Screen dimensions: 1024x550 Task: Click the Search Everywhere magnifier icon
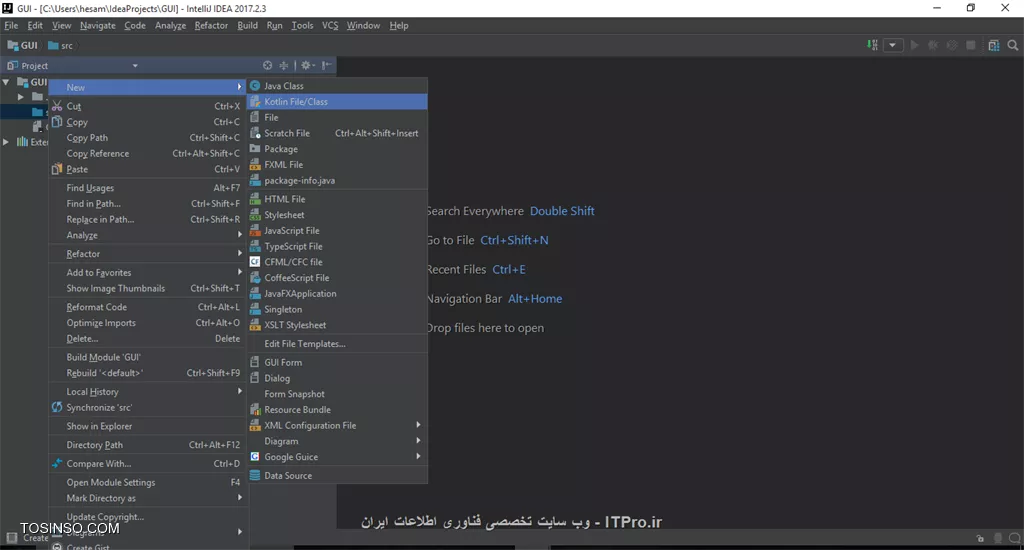[x=1012, y=45]
